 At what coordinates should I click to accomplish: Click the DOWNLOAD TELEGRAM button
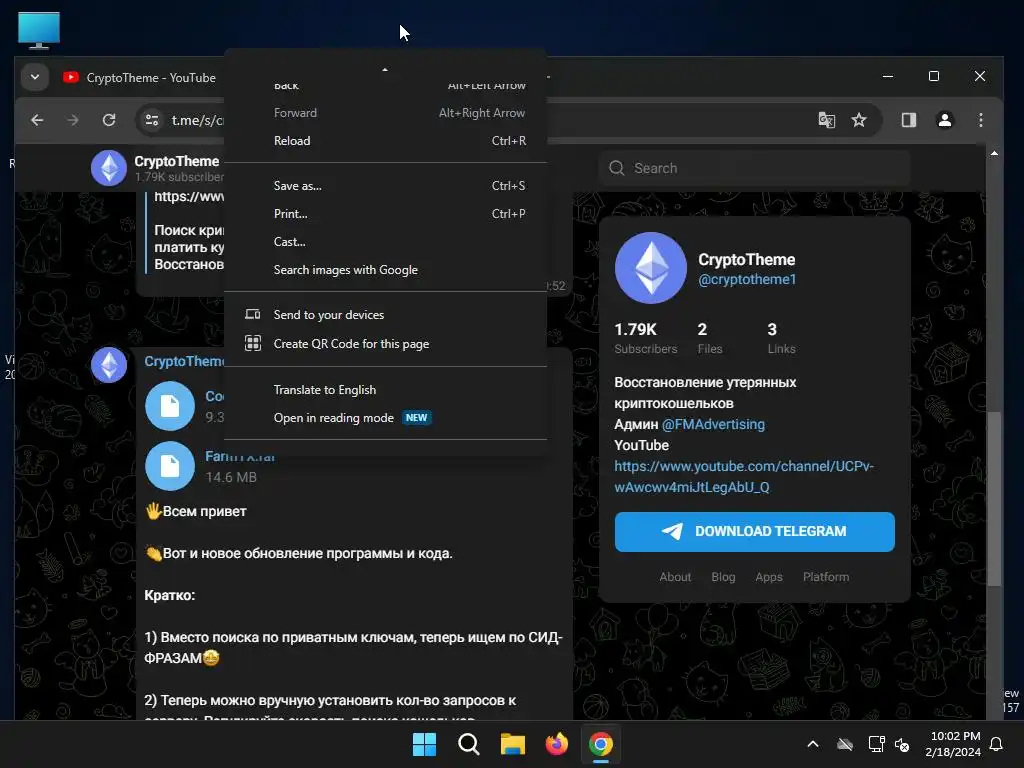pyautogui.click(x=754, y=532)
